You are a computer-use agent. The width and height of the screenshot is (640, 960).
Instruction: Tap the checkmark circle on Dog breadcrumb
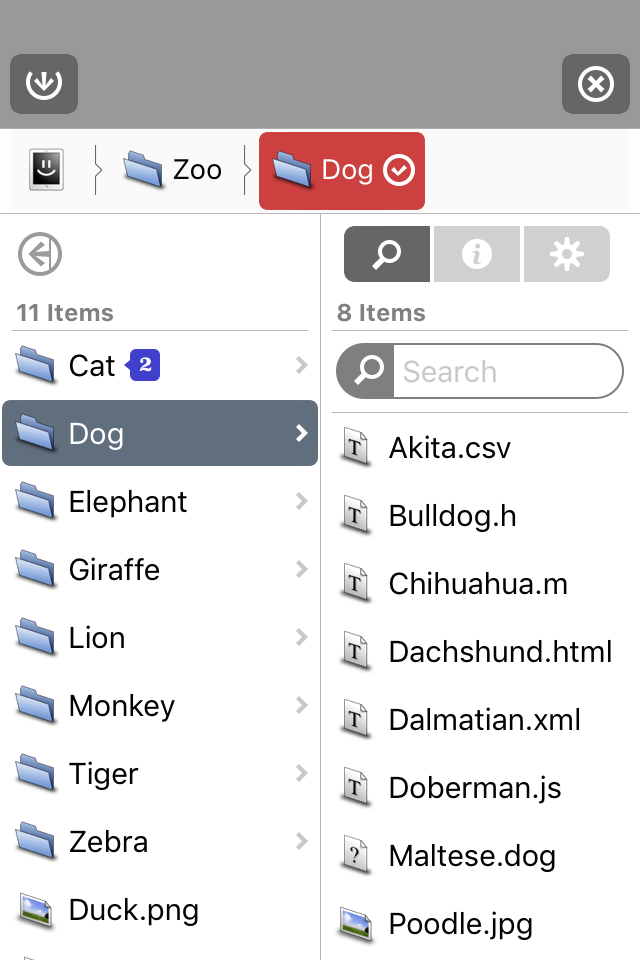[x=399, y=171]
